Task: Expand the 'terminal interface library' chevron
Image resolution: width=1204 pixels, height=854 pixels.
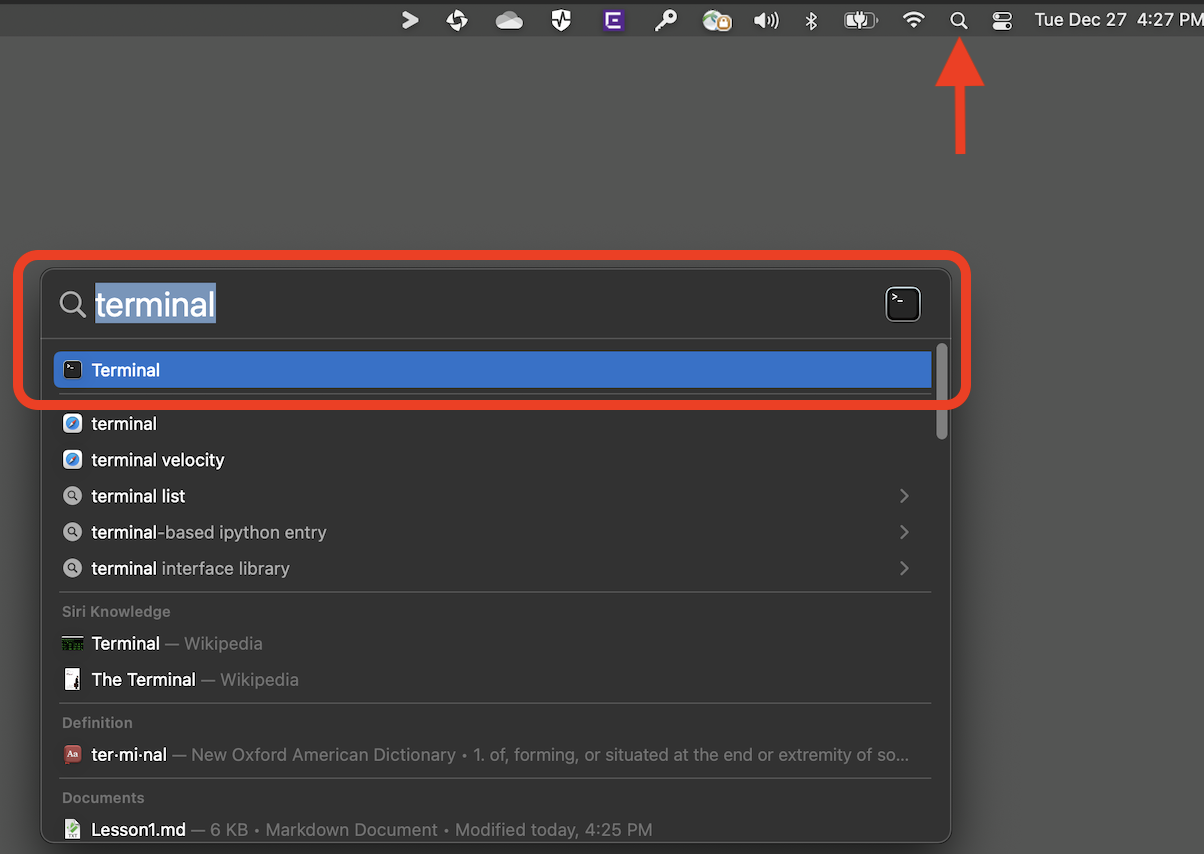Action: [904, 568]
